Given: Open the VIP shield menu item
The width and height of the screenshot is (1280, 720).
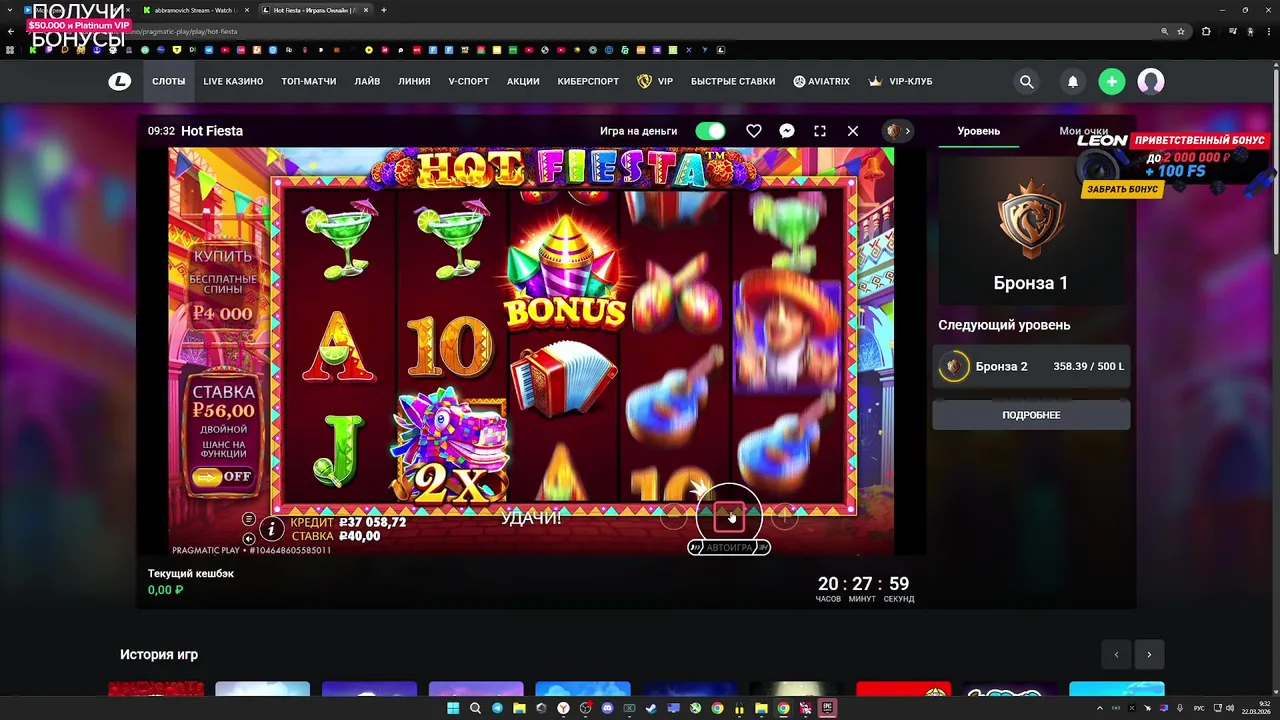Looking at the screenshot, I should [x=655, y=82].
